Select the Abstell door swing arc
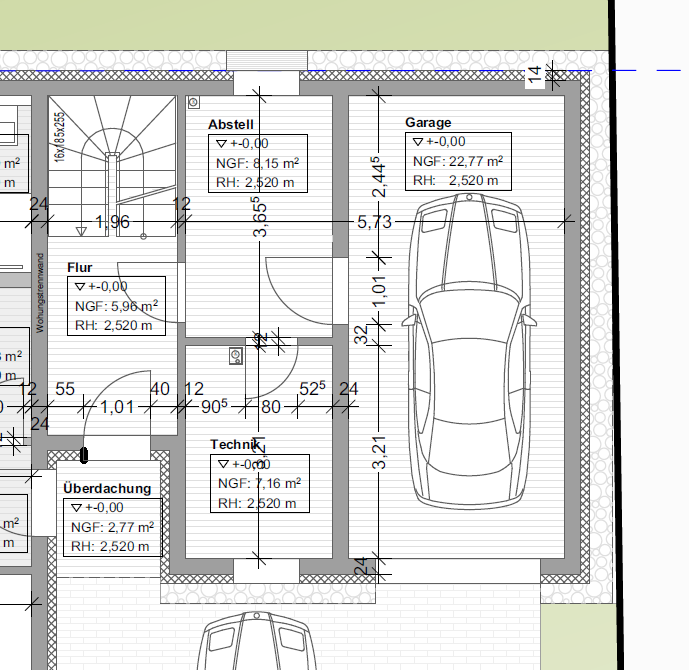This screenshot has height=670, width=689. click(x=302, y=290)
